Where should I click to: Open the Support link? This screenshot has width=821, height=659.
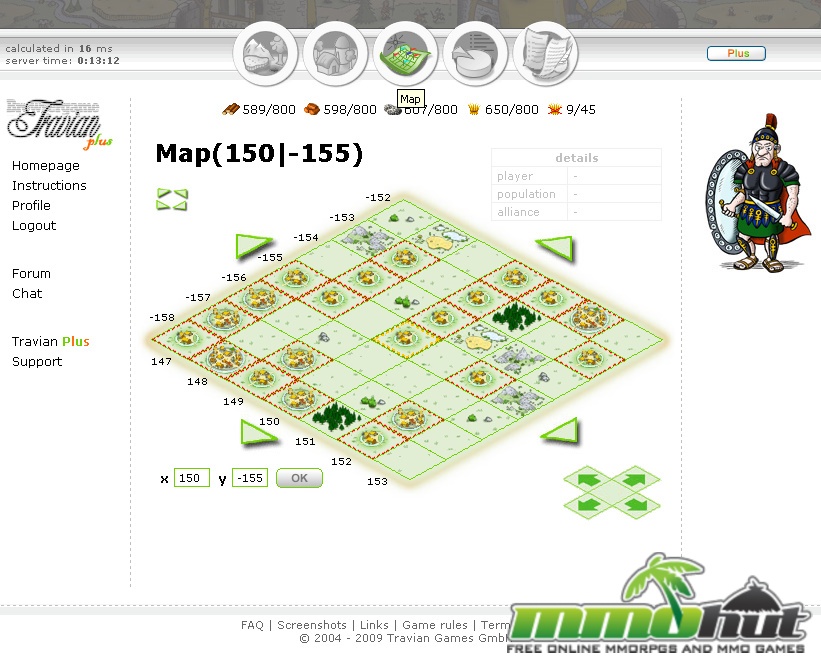[37, 361]
